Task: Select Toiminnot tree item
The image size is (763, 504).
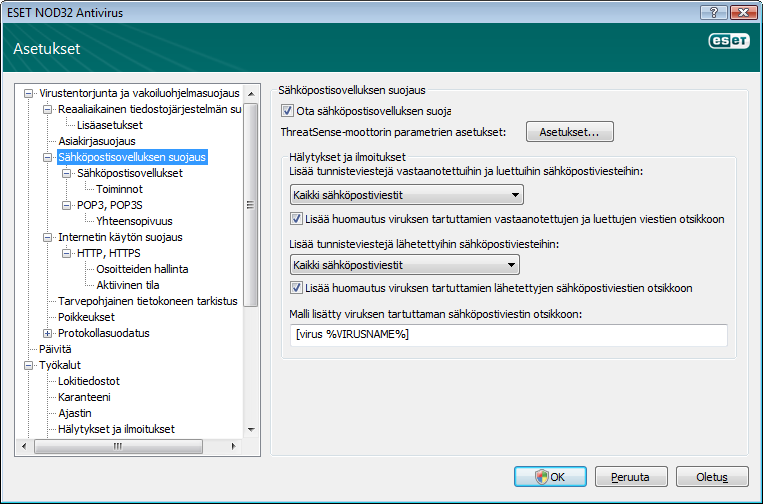Action: 119,189
